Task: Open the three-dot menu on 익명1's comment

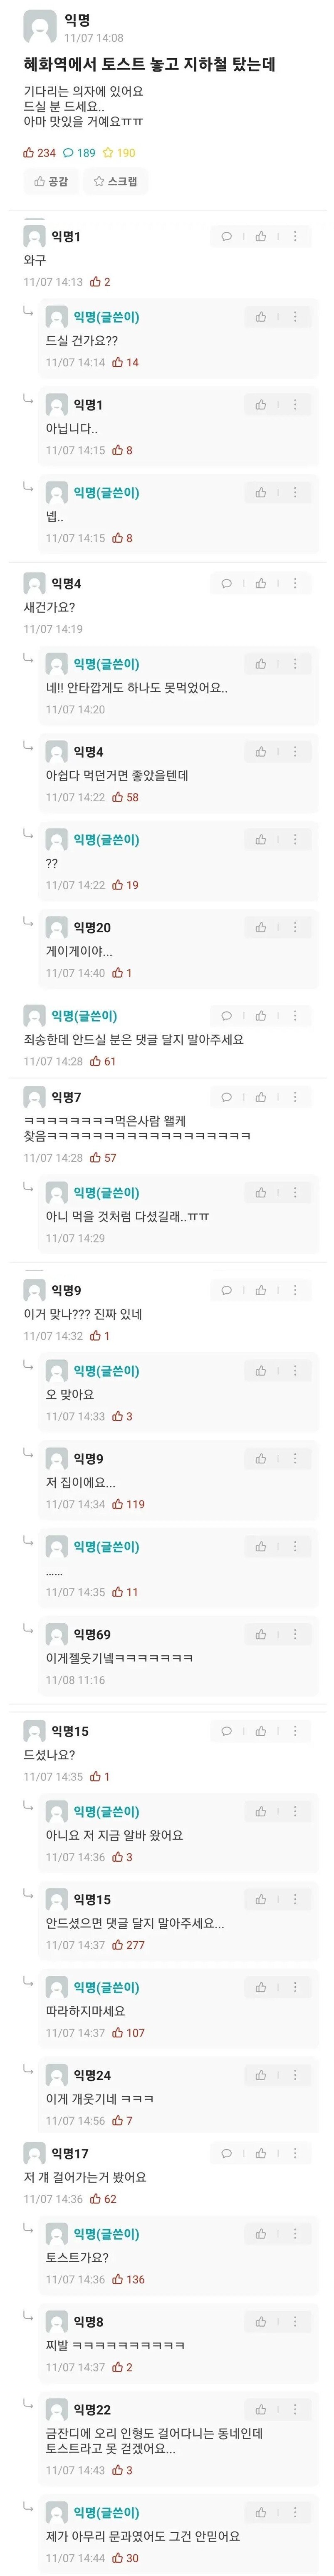Action: [294, 237]
